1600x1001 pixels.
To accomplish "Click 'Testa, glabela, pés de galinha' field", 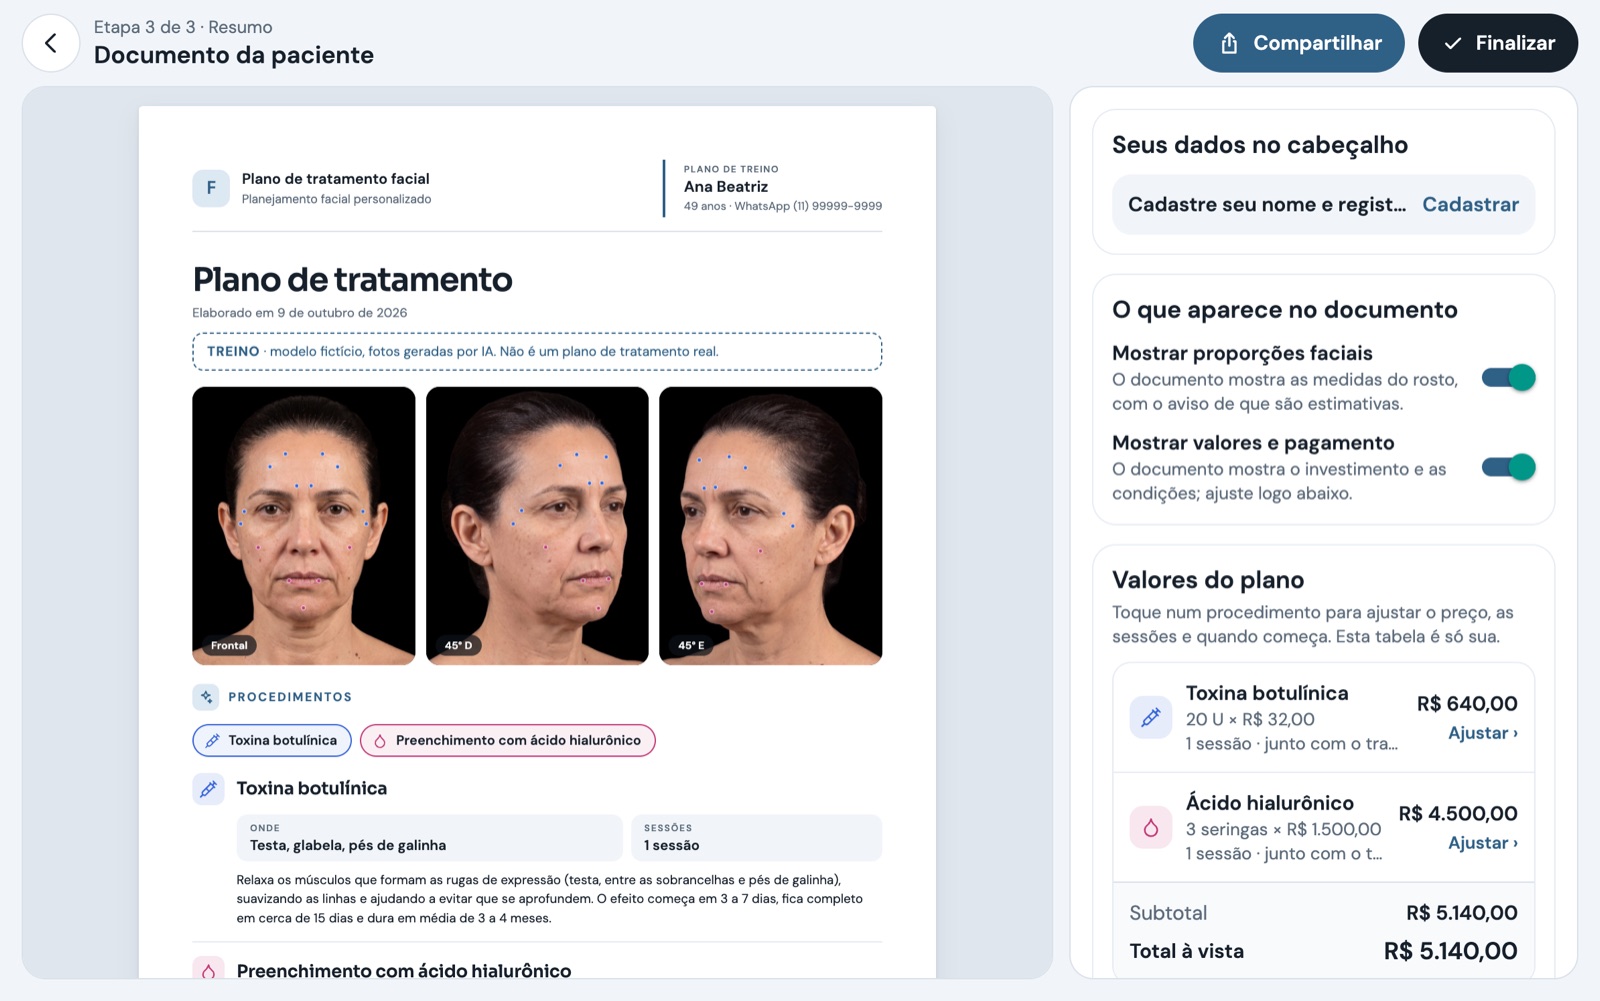I will 429,838.
